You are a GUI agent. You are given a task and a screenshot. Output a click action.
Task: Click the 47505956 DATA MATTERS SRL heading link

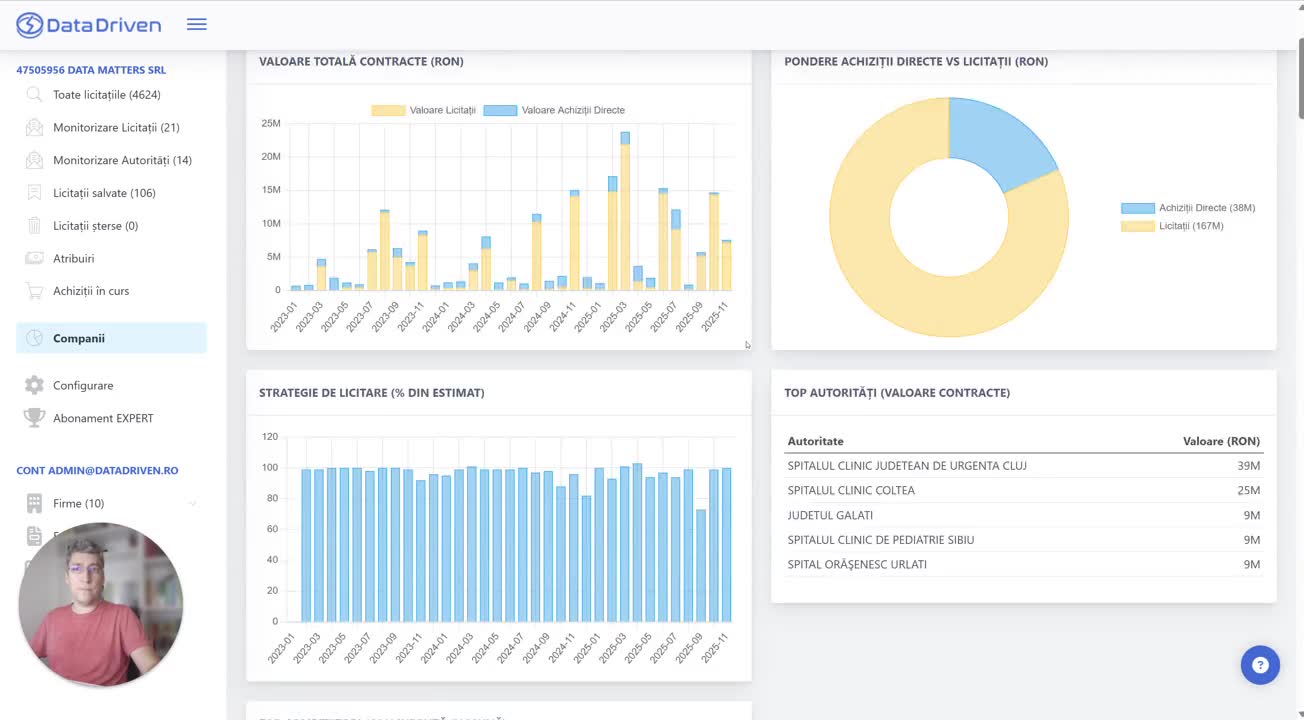click(x=91, y=70)
